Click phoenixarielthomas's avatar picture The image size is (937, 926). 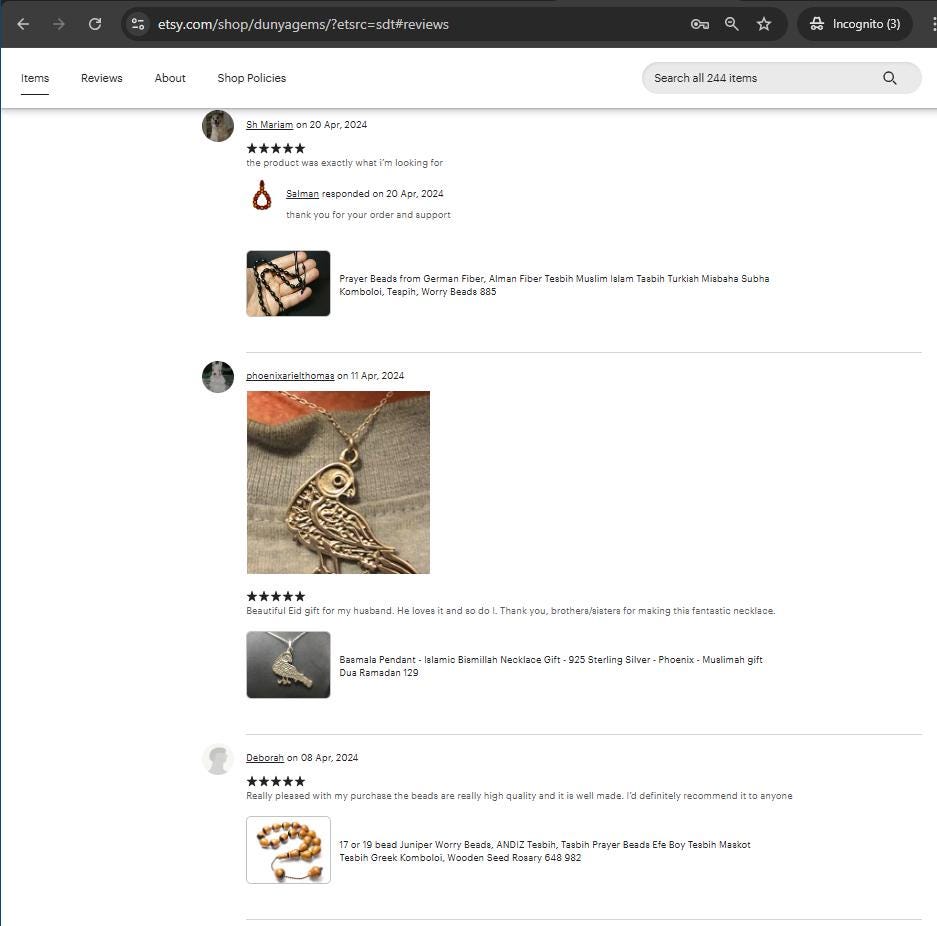(x=218, y=377)
